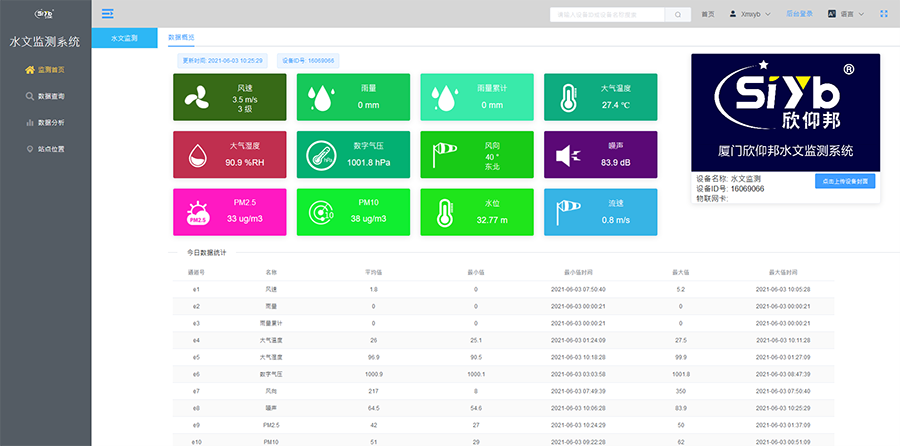Image resolution: width=900 pixels, height=446 pixels.
Task: Click the 今日数据统计 section heading
Action: coord(206,253)
